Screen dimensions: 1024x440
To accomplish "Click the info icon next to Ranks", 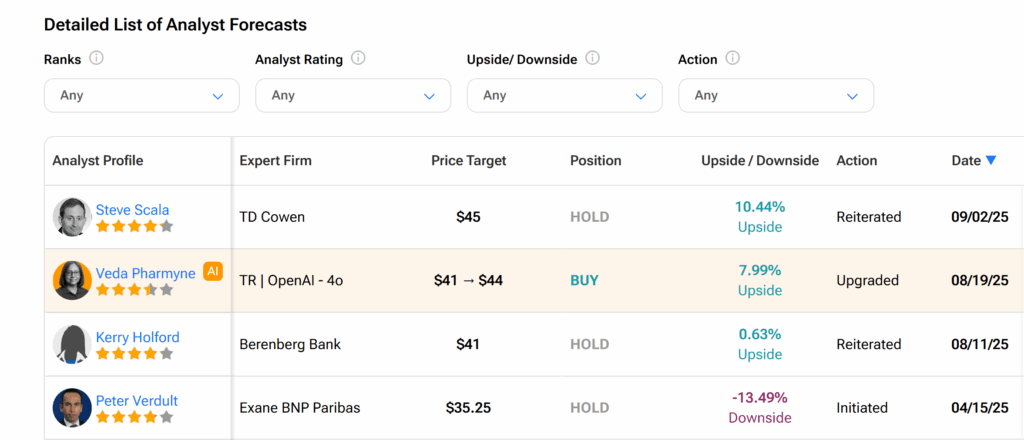I will click(x=97, y=59).
